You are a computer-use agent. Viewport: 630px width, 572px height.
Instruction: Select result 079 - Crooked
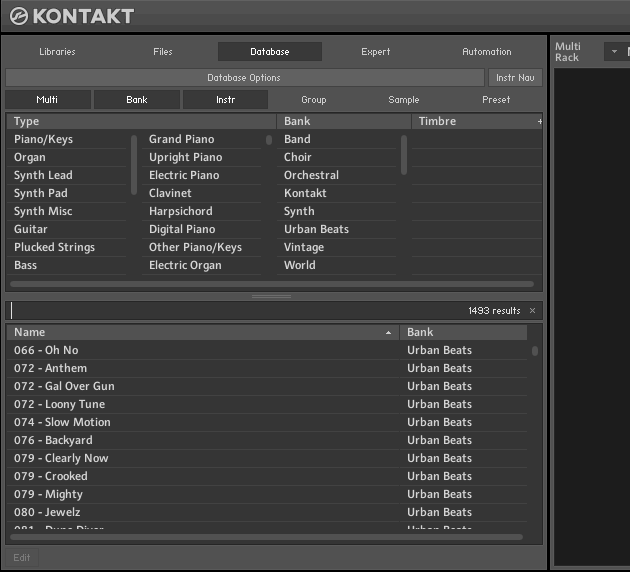tap(267, 476)
